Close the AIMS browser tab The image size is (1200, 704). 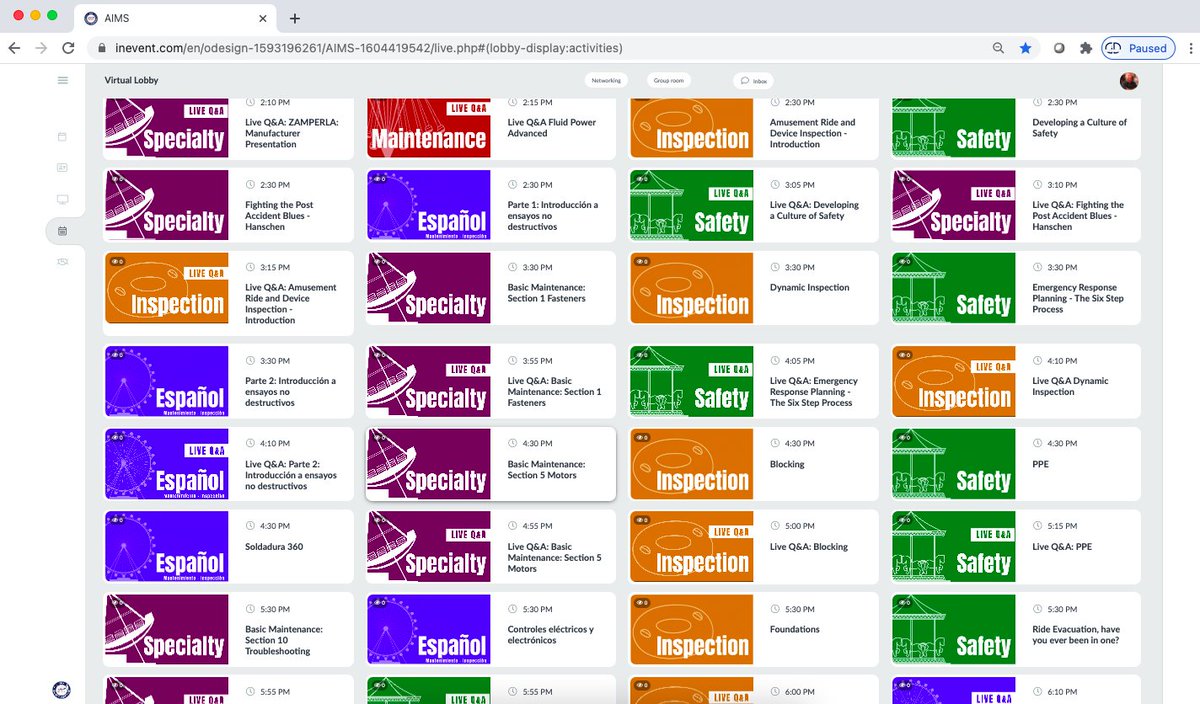(x=263, y=18)
